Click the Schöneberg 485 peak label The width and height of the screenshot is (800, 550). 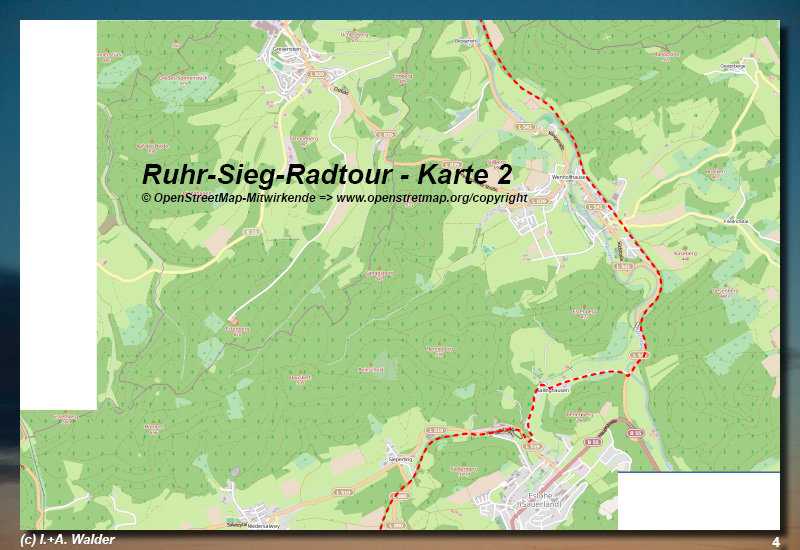(x=304, y=141)
